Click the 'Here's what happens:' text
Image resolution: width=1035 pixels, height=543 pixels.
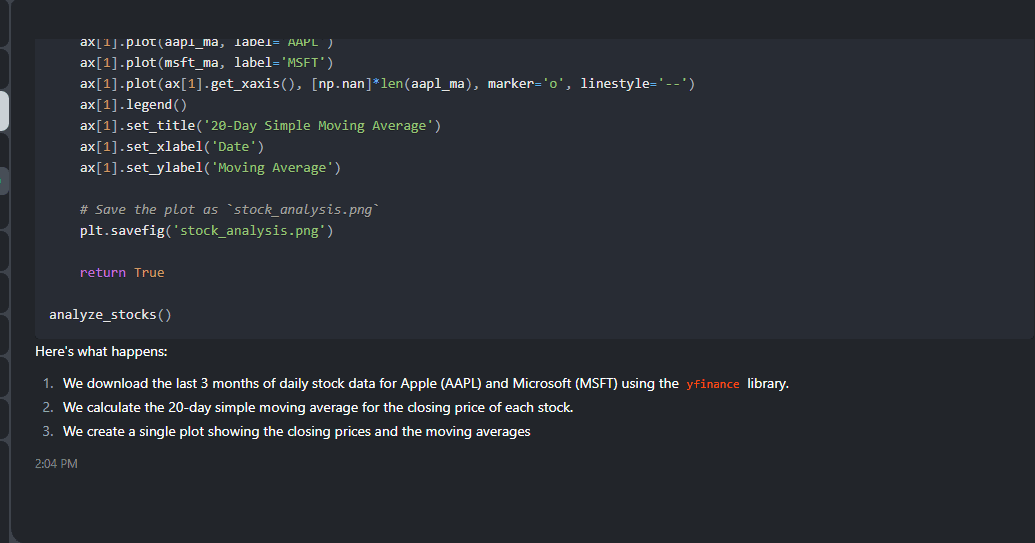[x=101, y=352]
